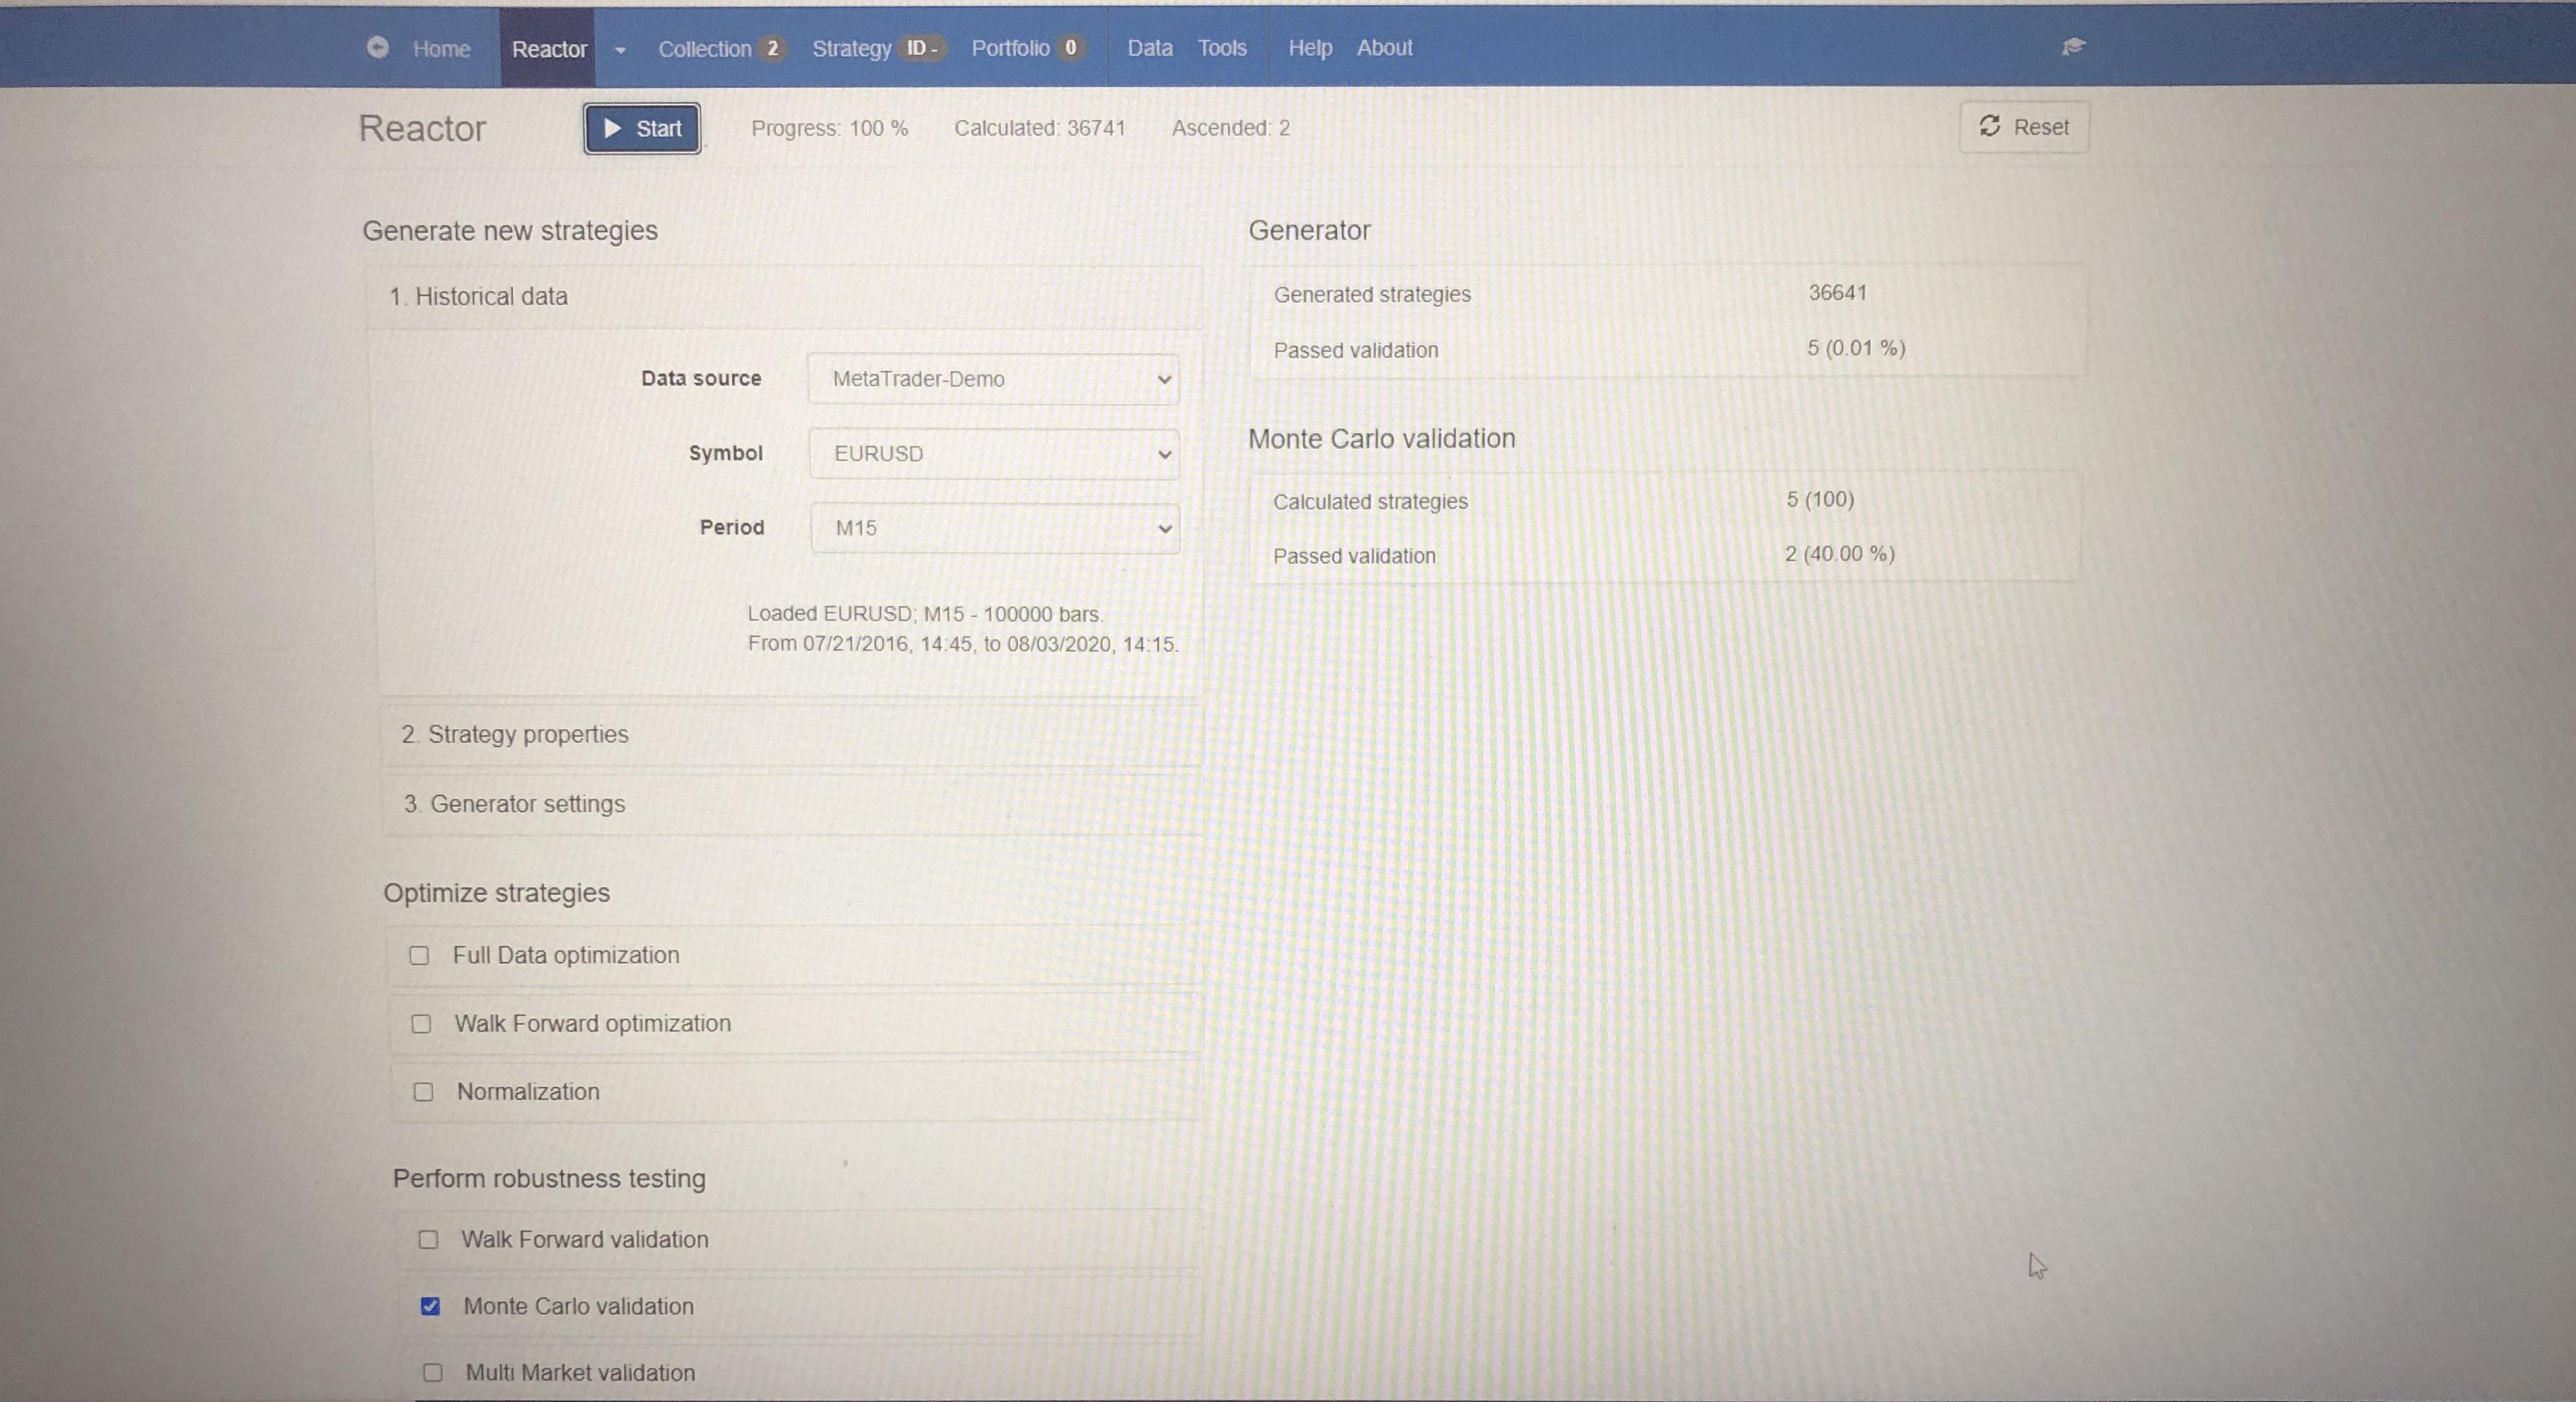Open the Data menu

[x=1150, y=48]
